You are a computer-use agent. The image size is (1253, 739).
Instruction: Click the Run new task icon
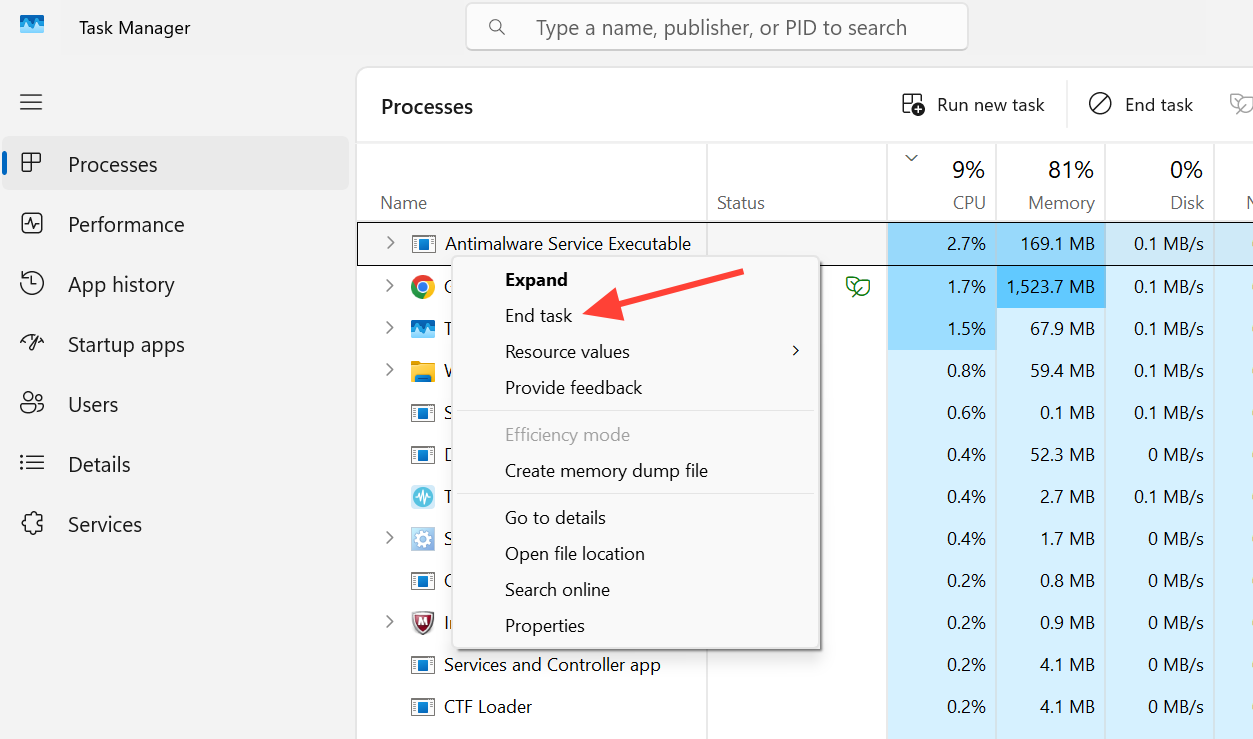click(913, 104)
